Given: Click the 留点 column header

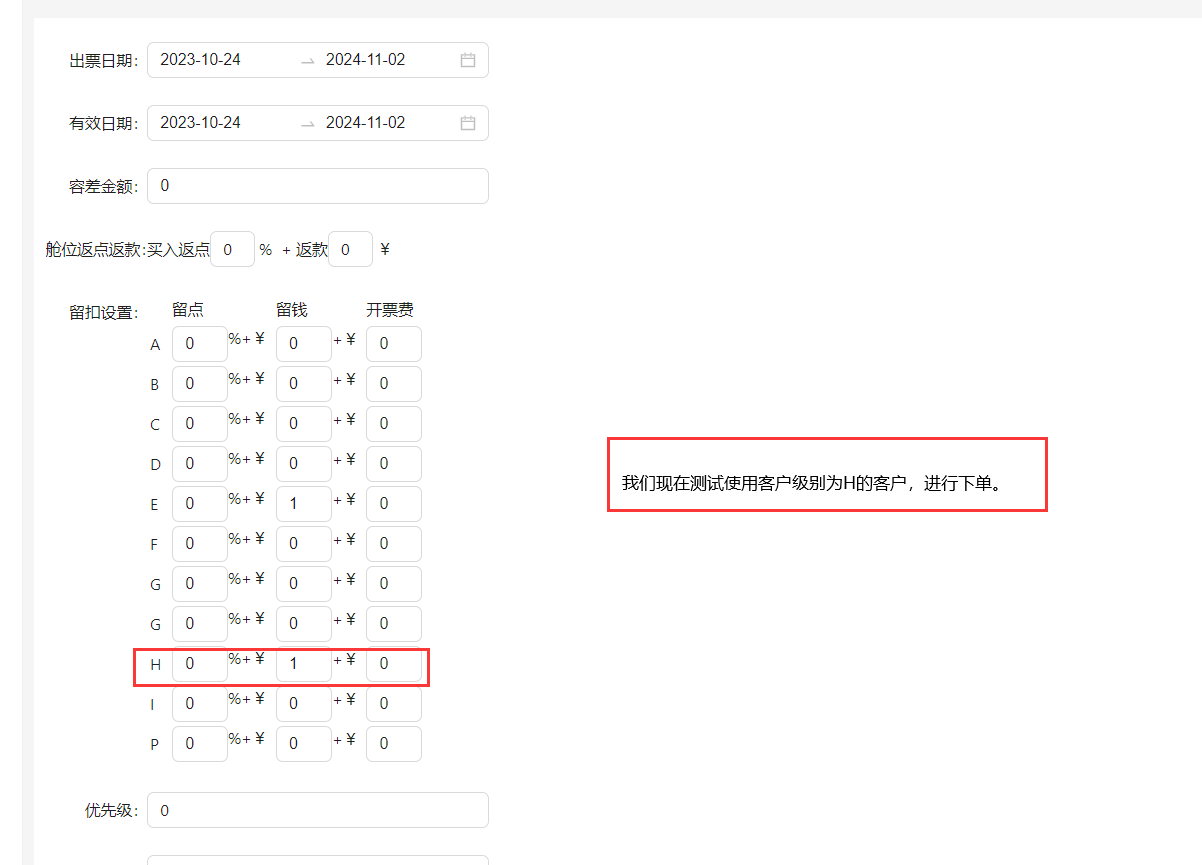Looking at the screenshot, I should click(188, 310).
